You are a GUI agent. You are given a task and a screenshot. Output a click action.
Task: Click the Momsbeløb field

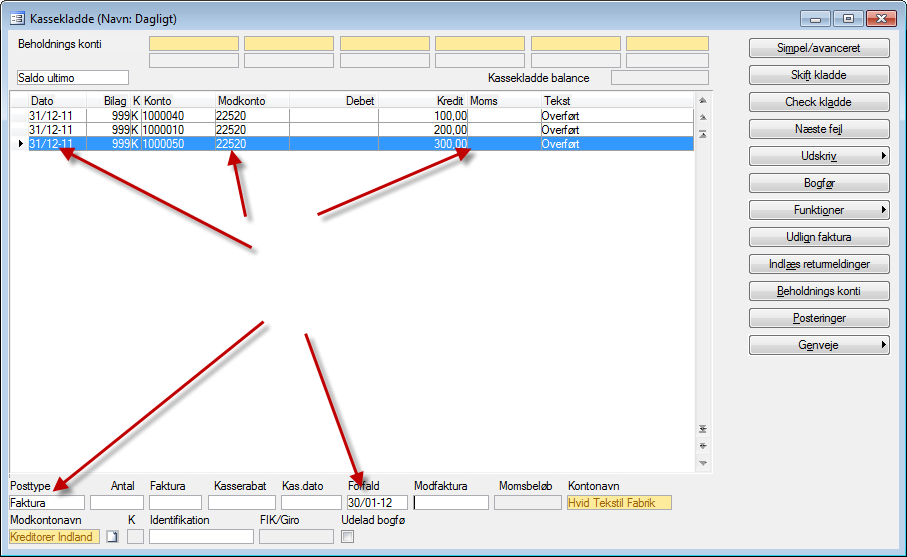tap(528, 503)
